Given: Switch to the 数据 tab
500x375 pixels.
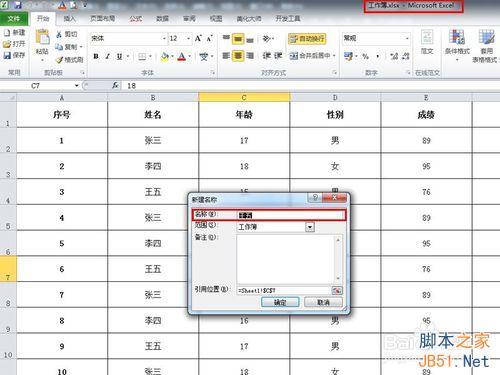Looking at the screenshot, I should click(x=162, y=19).
